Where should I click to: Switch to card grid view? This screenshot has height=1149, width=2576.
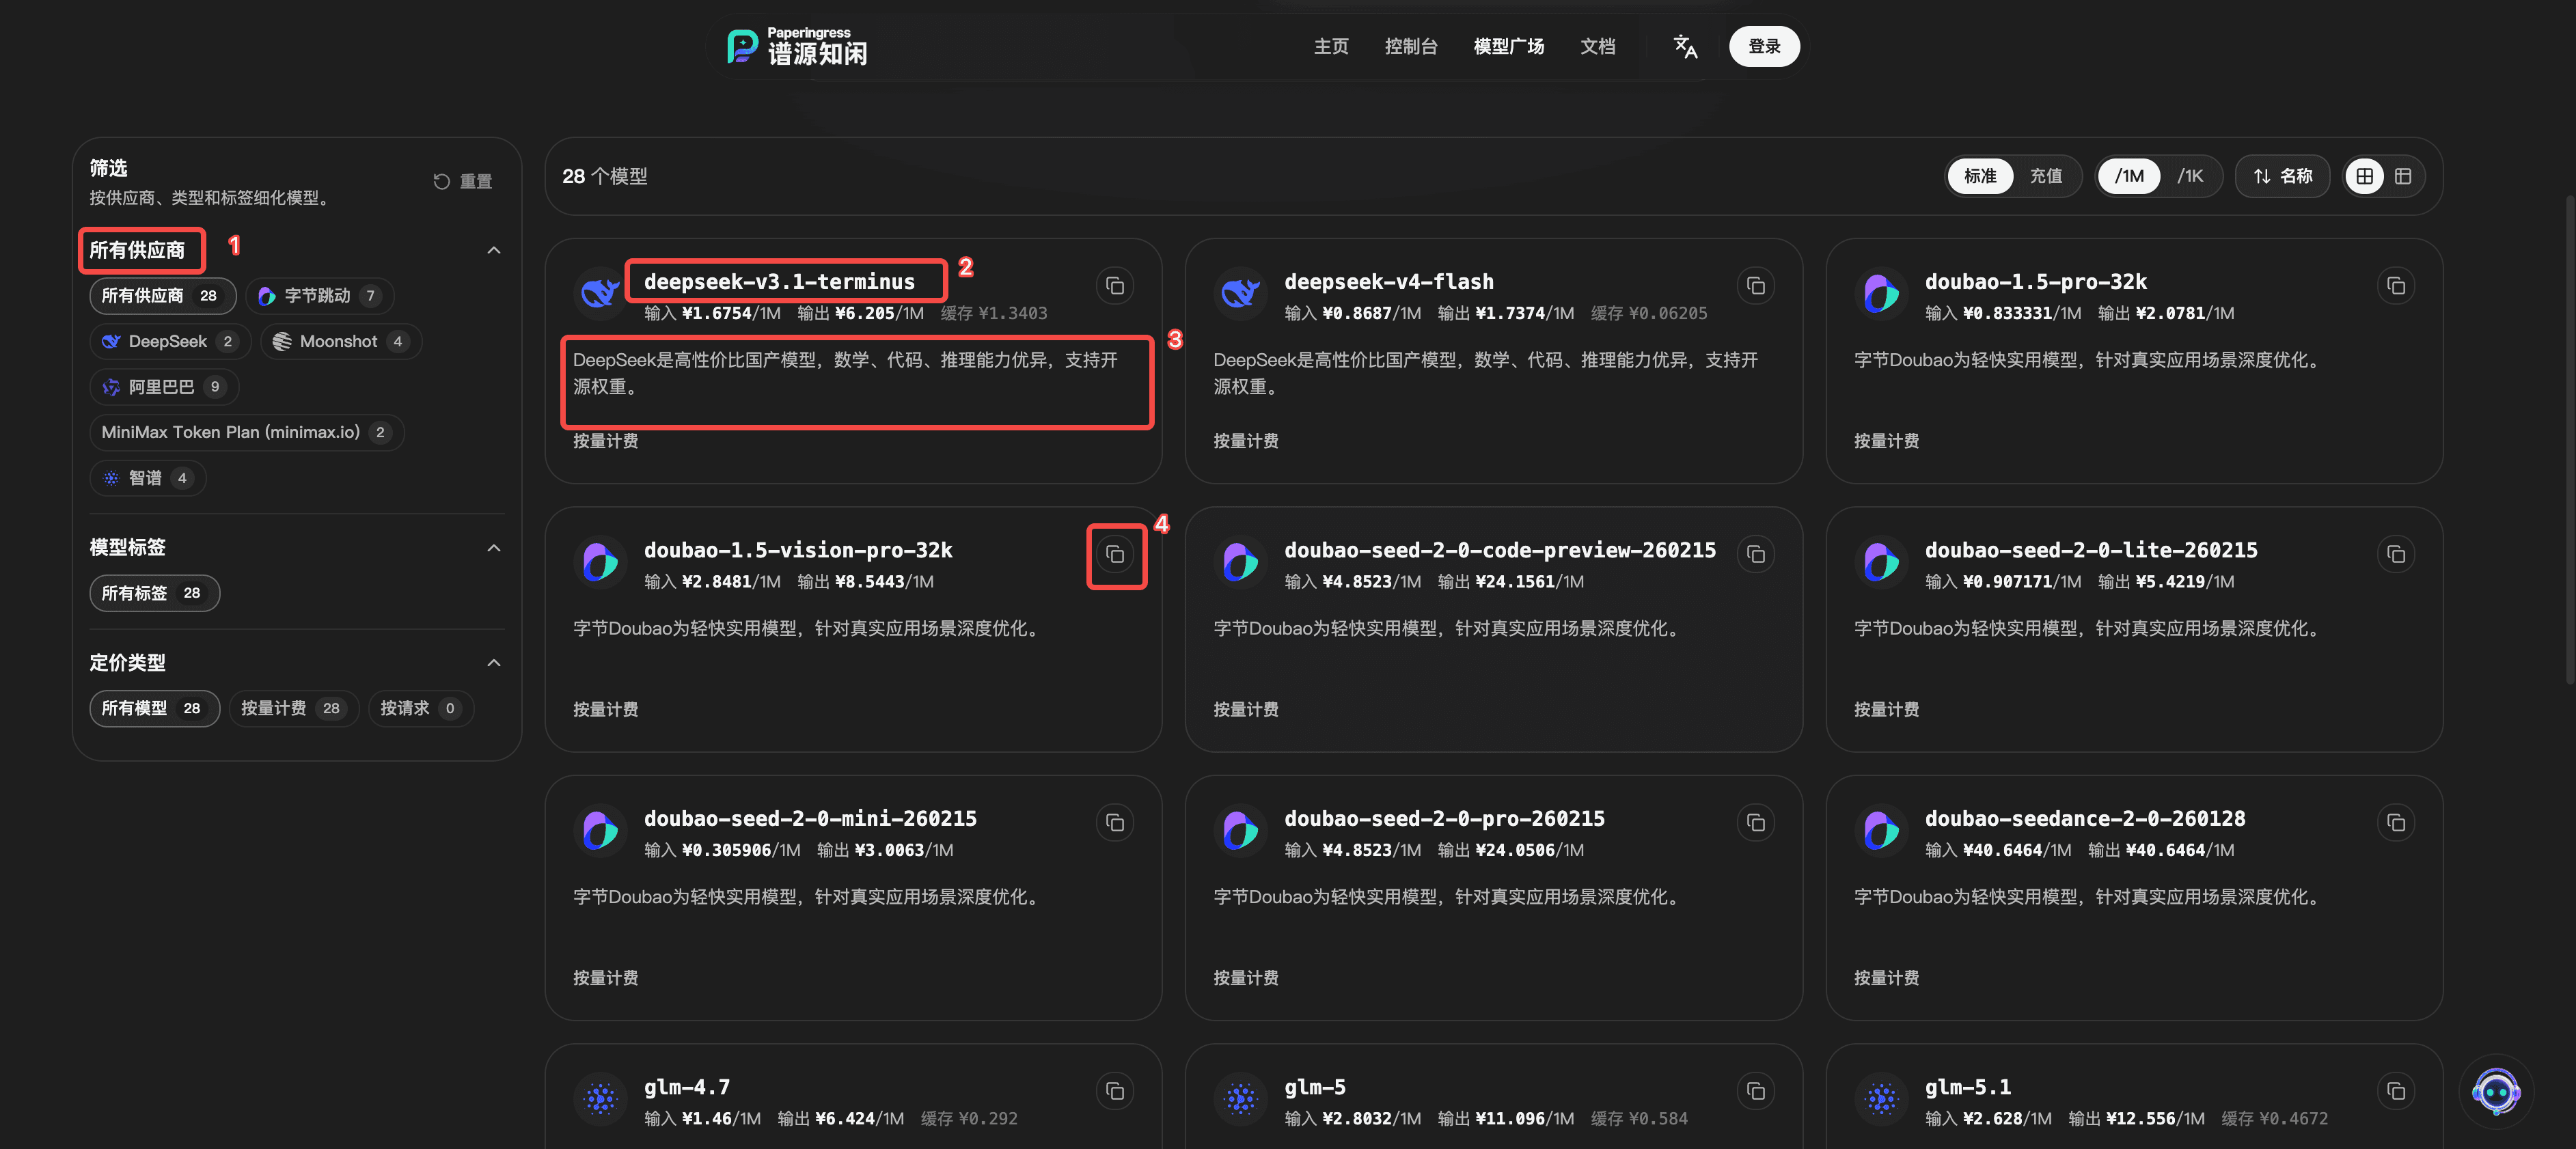point(2365,176)
